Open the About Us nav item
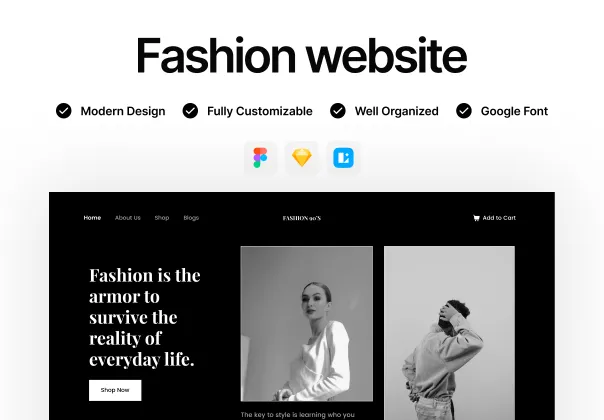This screenshot has width=604, height=420. [x=128, y=218]
